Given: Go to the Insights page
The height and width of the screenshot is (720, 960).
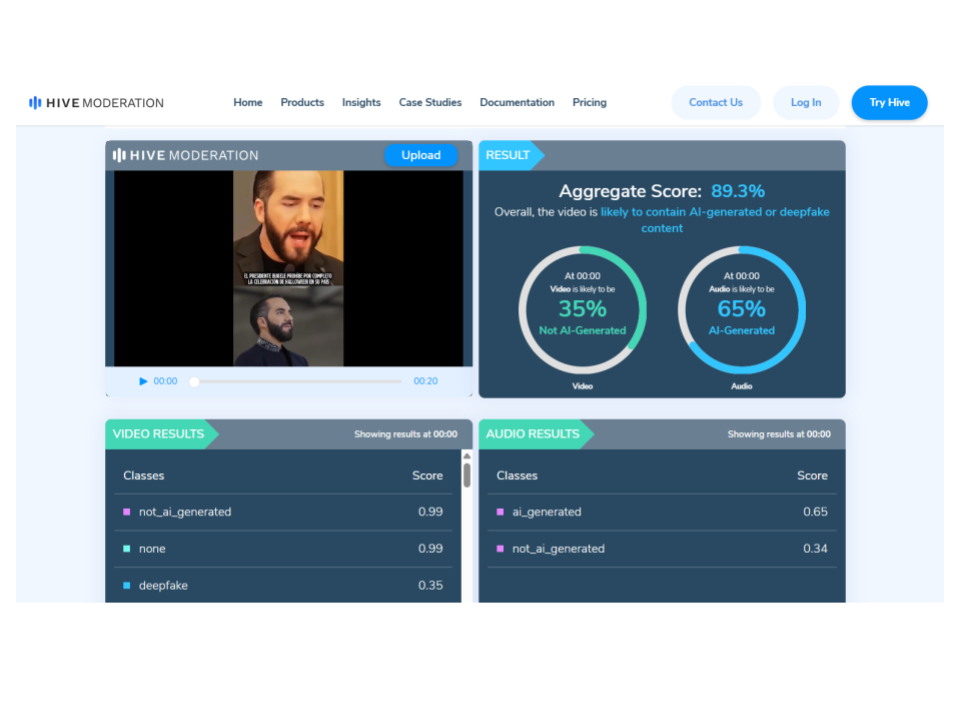Looking at the screenshot, I should pos(361,103).
